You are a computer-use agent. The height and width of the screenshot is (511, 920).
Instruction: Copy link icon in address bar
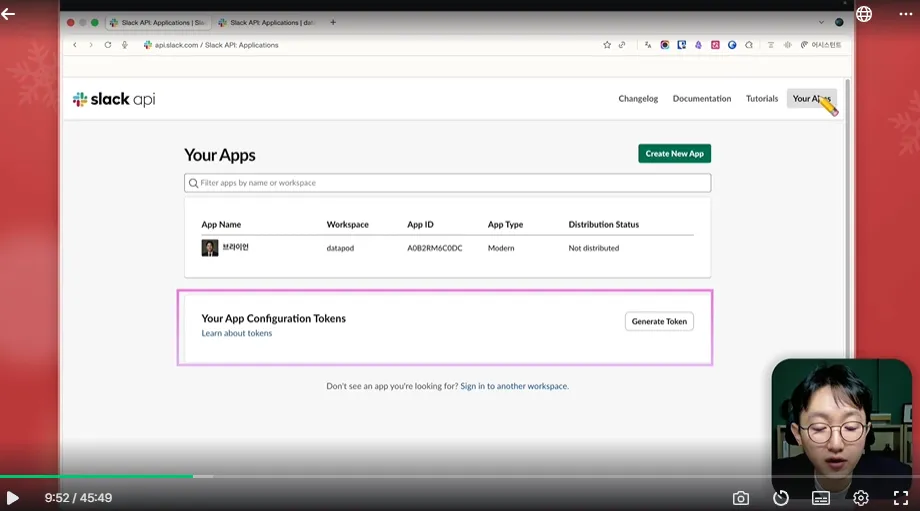(622, 45)
